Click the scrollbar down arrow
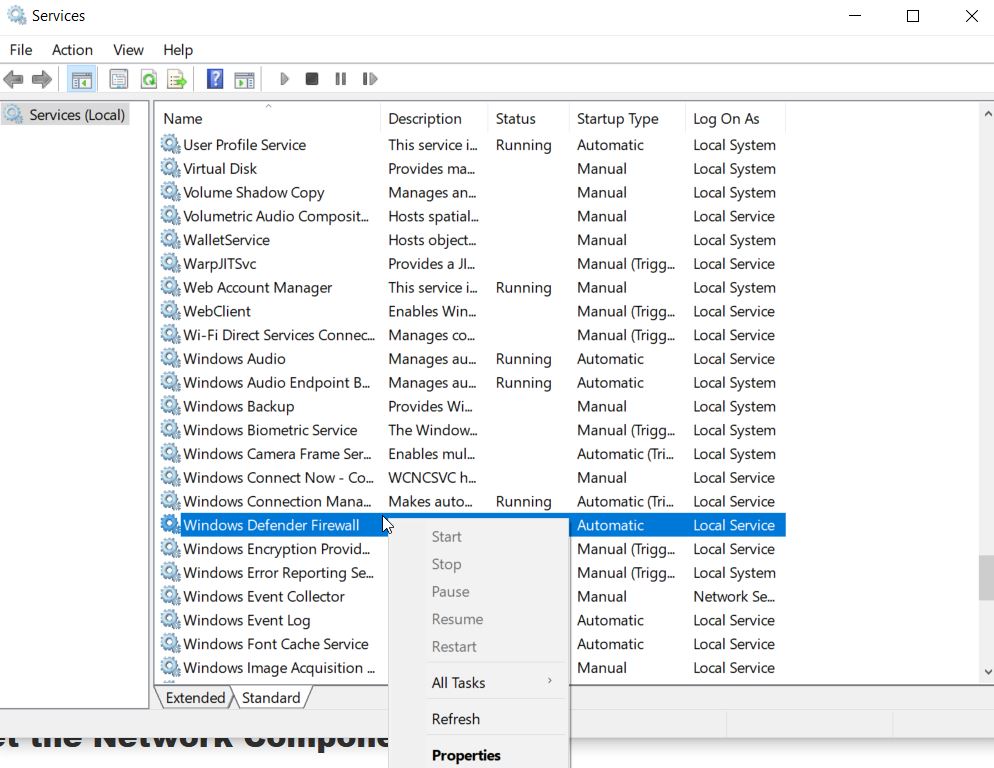Image resolution: width=994 pixels, height=768 pixels. coord(987,672)
